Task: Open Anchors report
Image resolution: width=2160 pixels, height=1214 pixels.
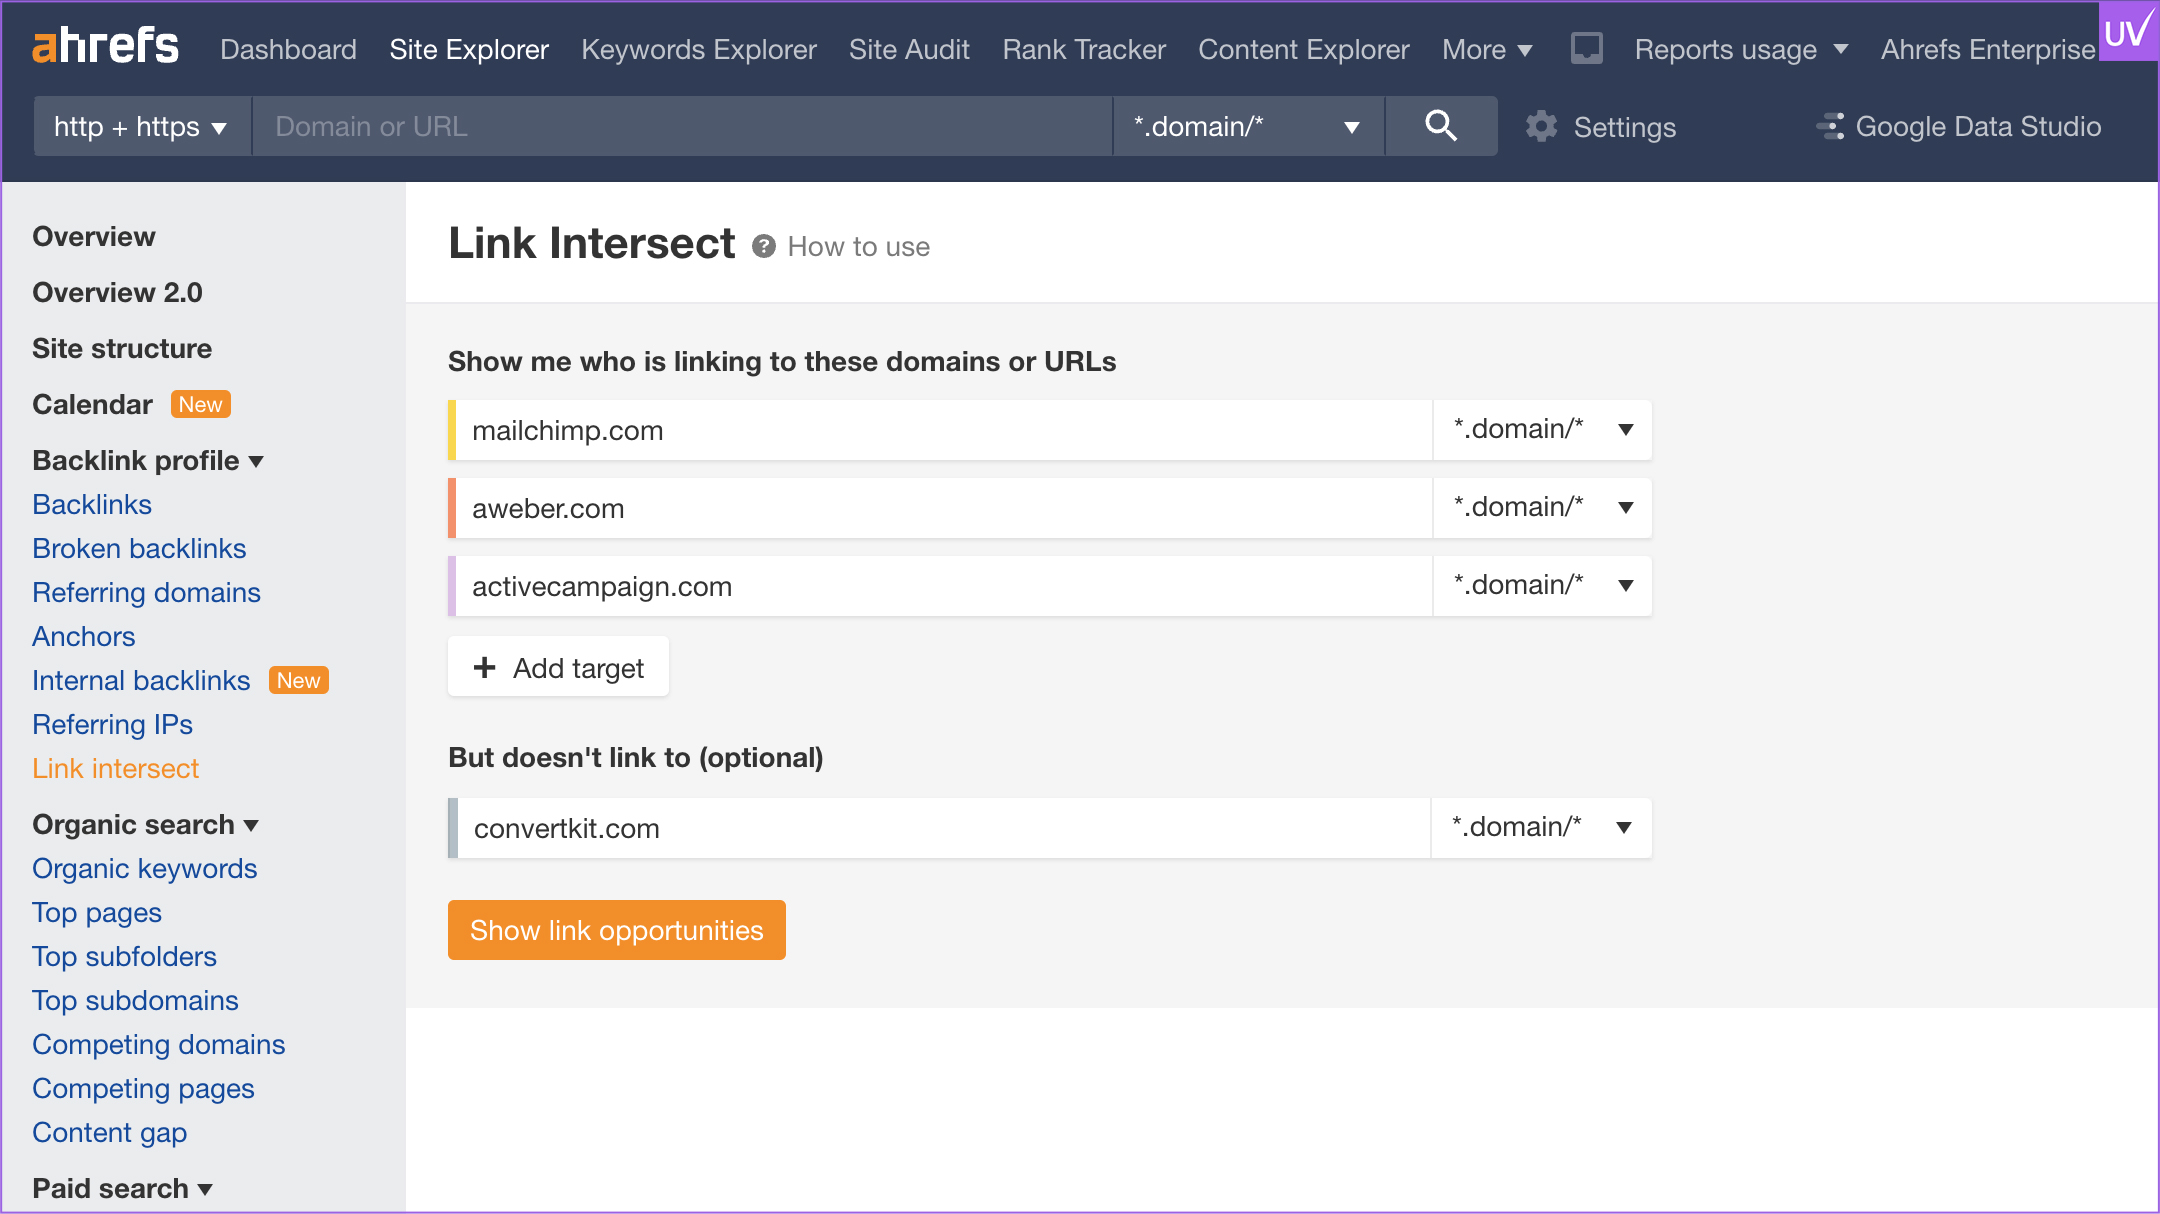Action: coord(84,636)
